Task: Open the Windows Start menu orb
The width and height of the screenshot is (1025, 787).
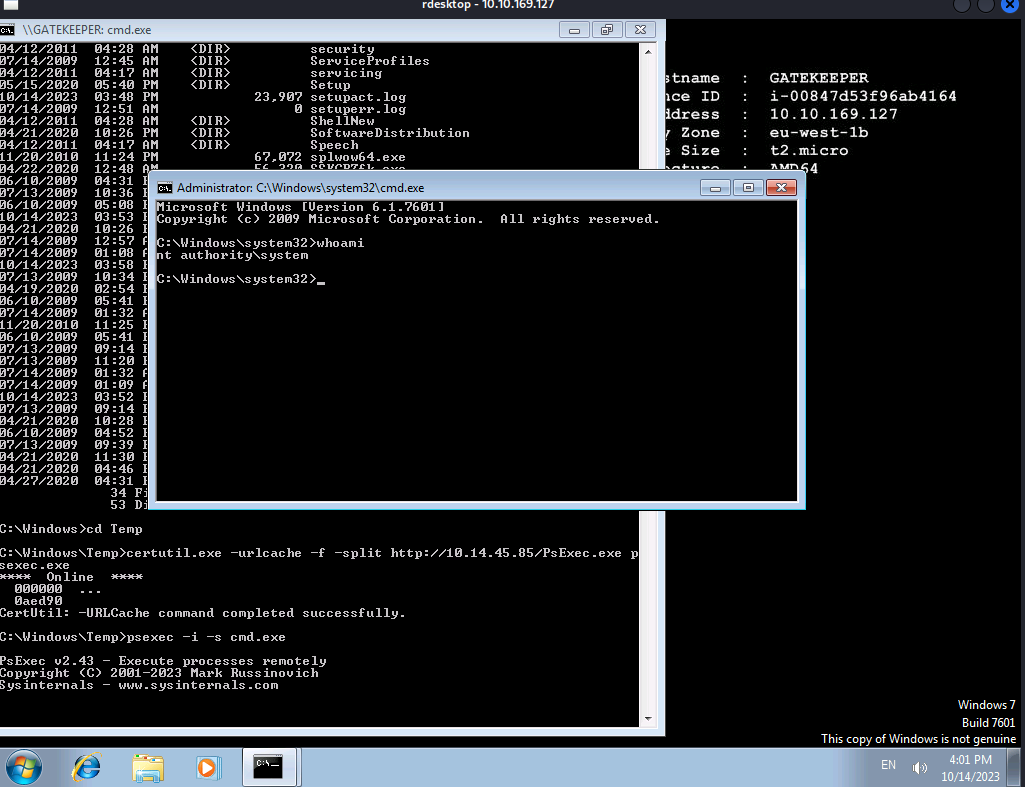Action: click(24, 767)
